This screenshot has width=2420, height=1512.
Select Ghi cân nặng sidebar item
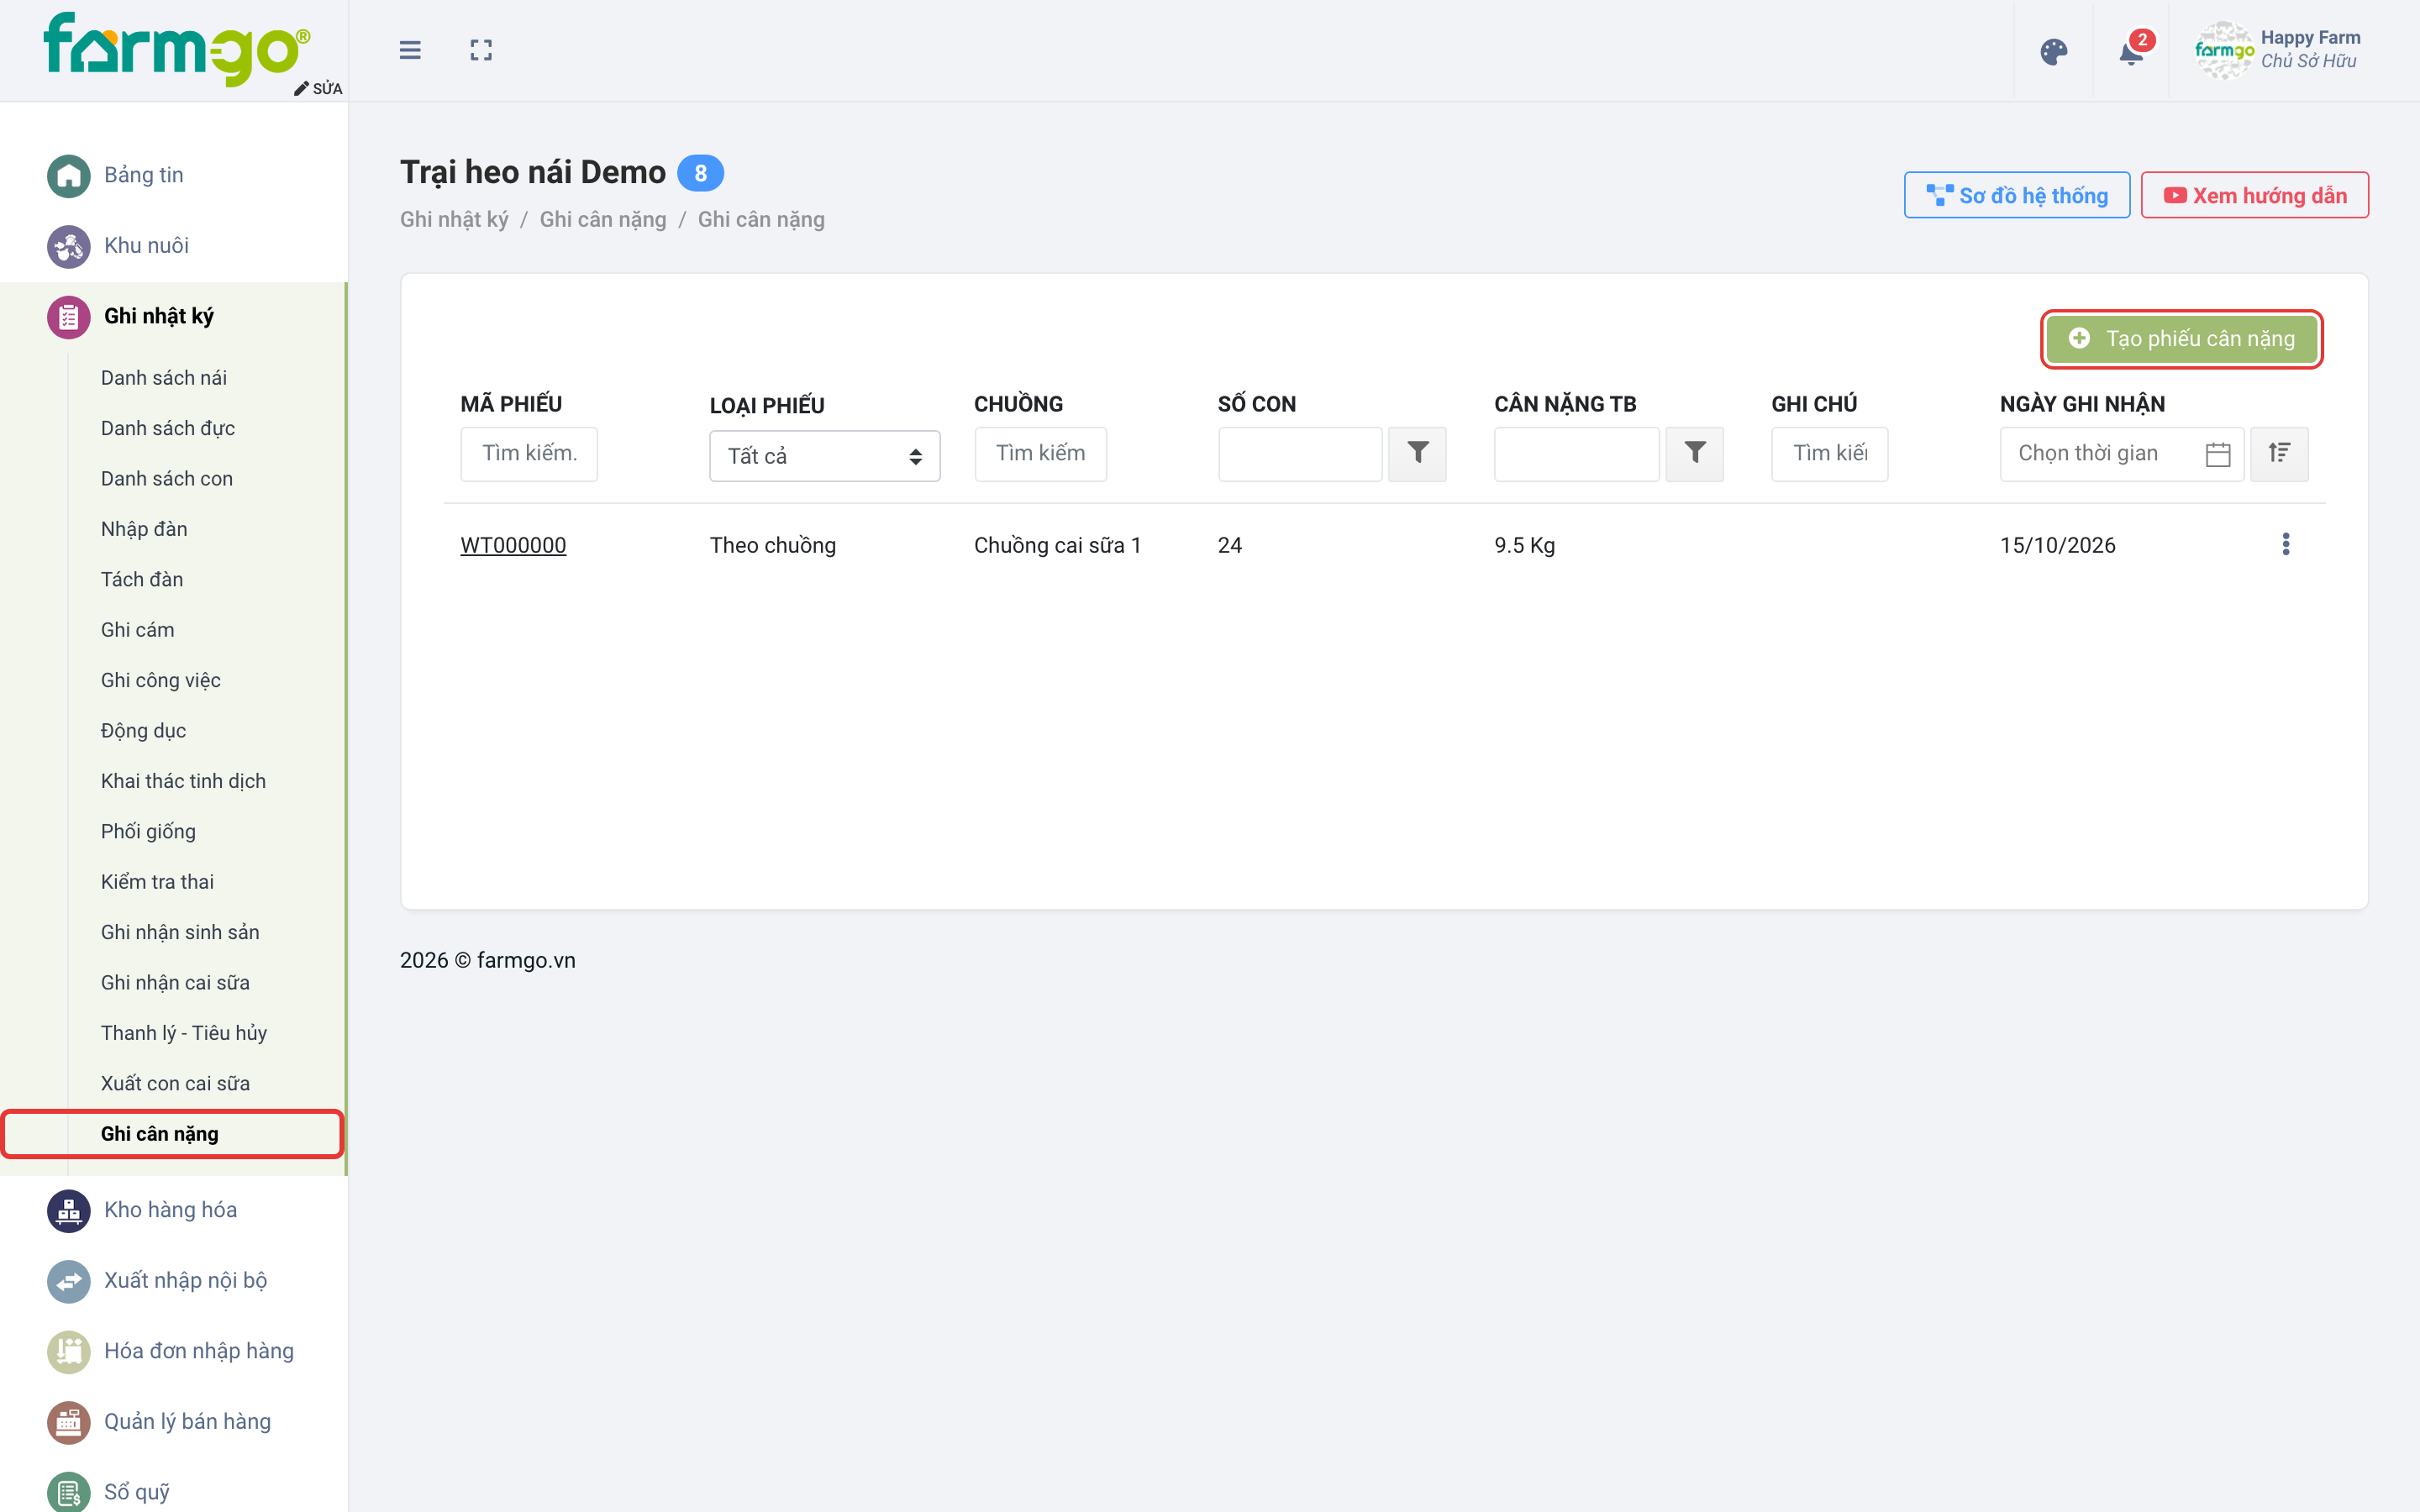point(172,1134)
